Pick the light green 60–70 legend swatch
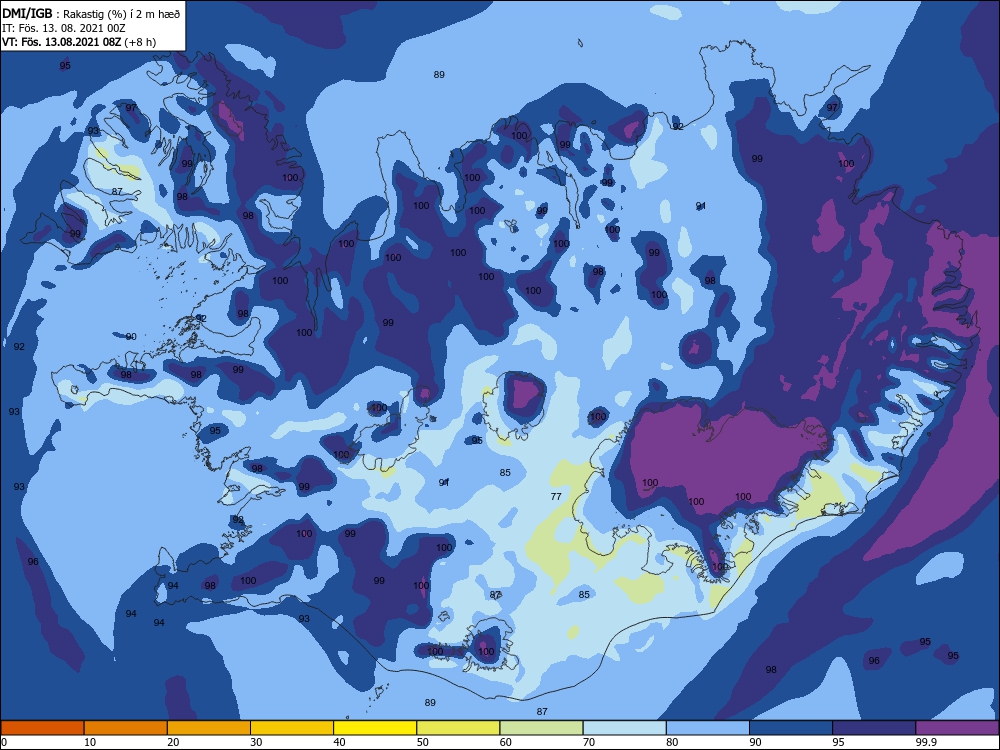Screen dimensions: 1000x750 (x=541, y=728)
